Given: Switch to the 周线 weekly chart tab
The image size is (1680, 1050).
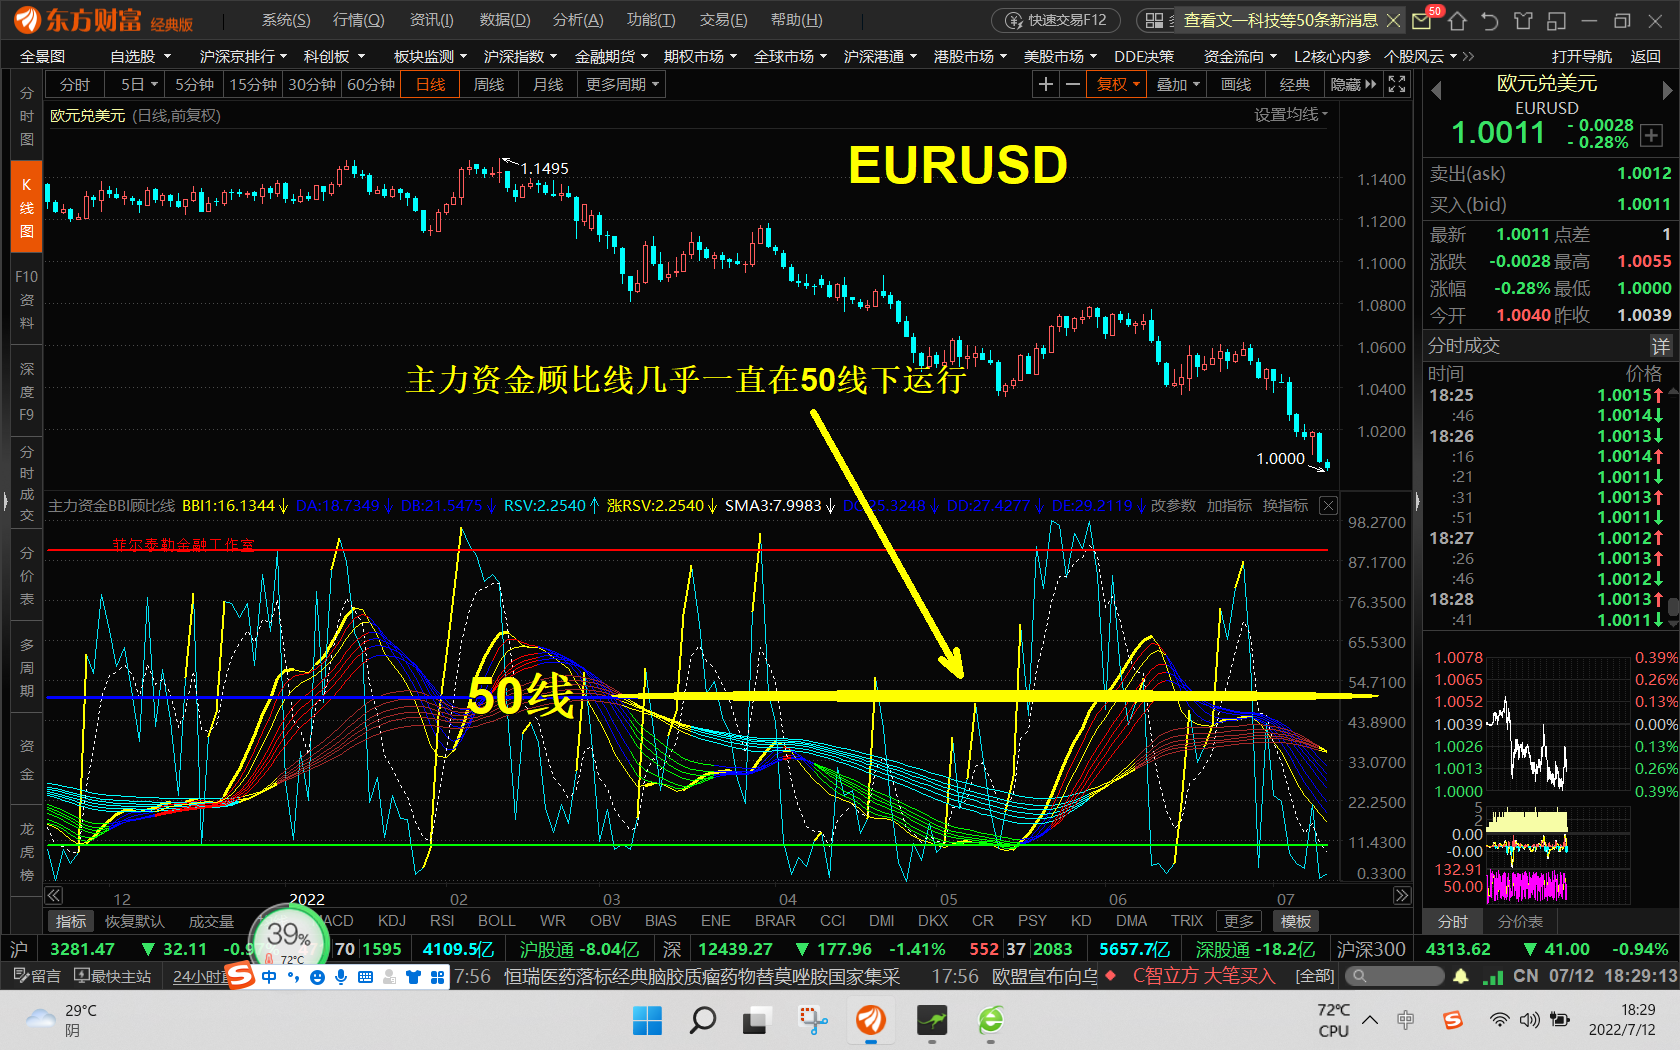Looking at the screenshot, I should pos(488,84).
